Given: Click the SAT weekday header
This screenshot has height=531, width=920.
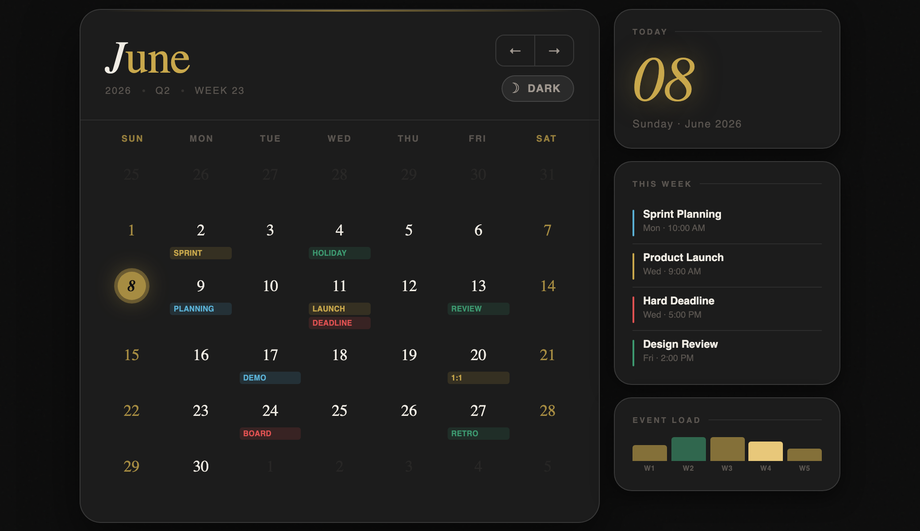Looking at the screenshot, I should click(546, 139).
